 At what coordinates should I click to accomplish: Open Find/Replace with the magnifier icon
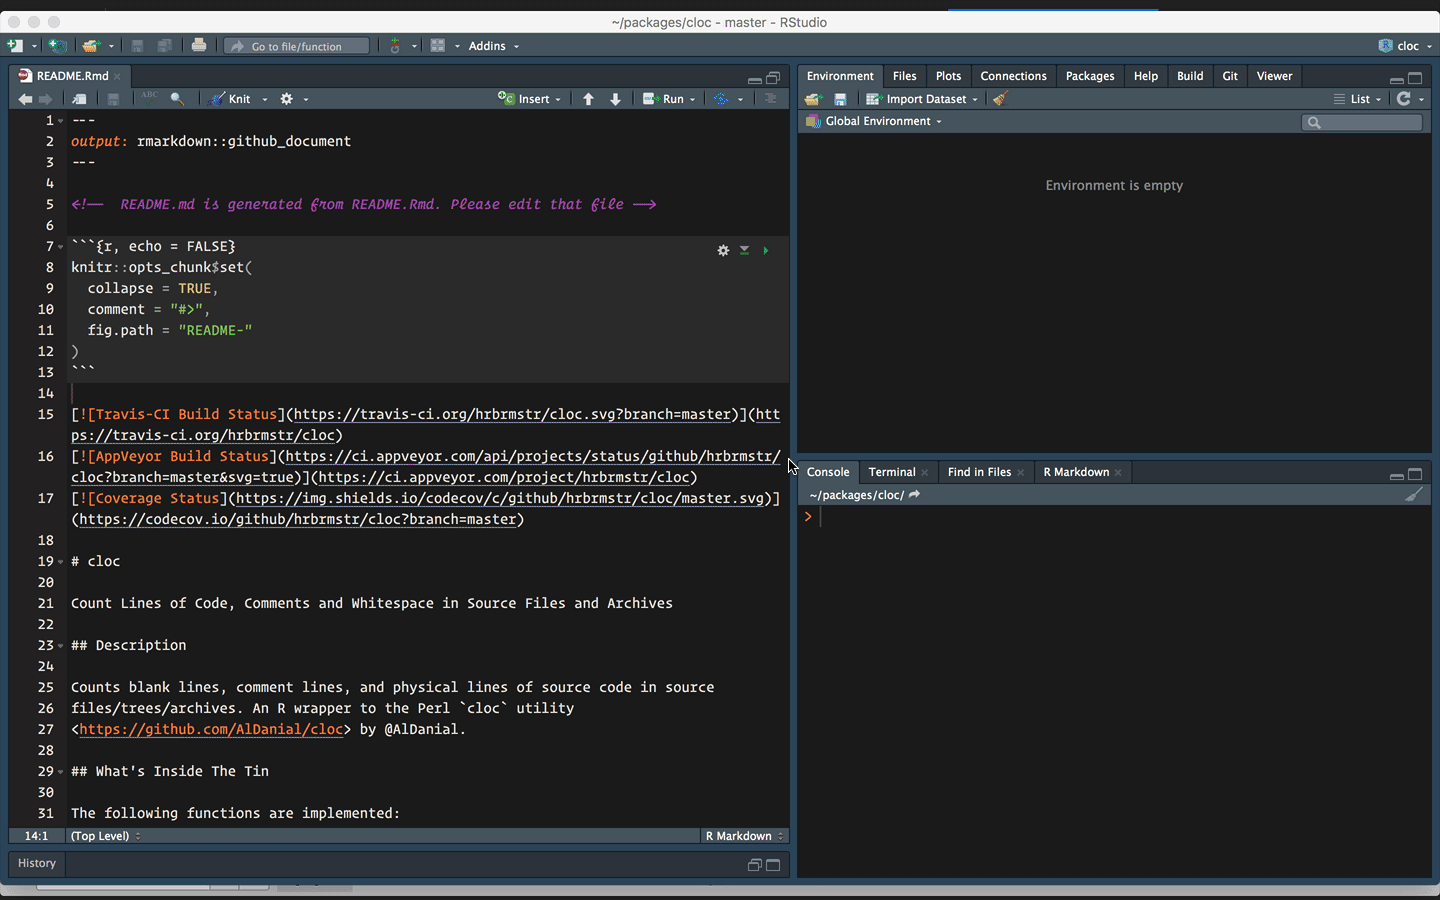pyautogui.click(x=178, y=98)
